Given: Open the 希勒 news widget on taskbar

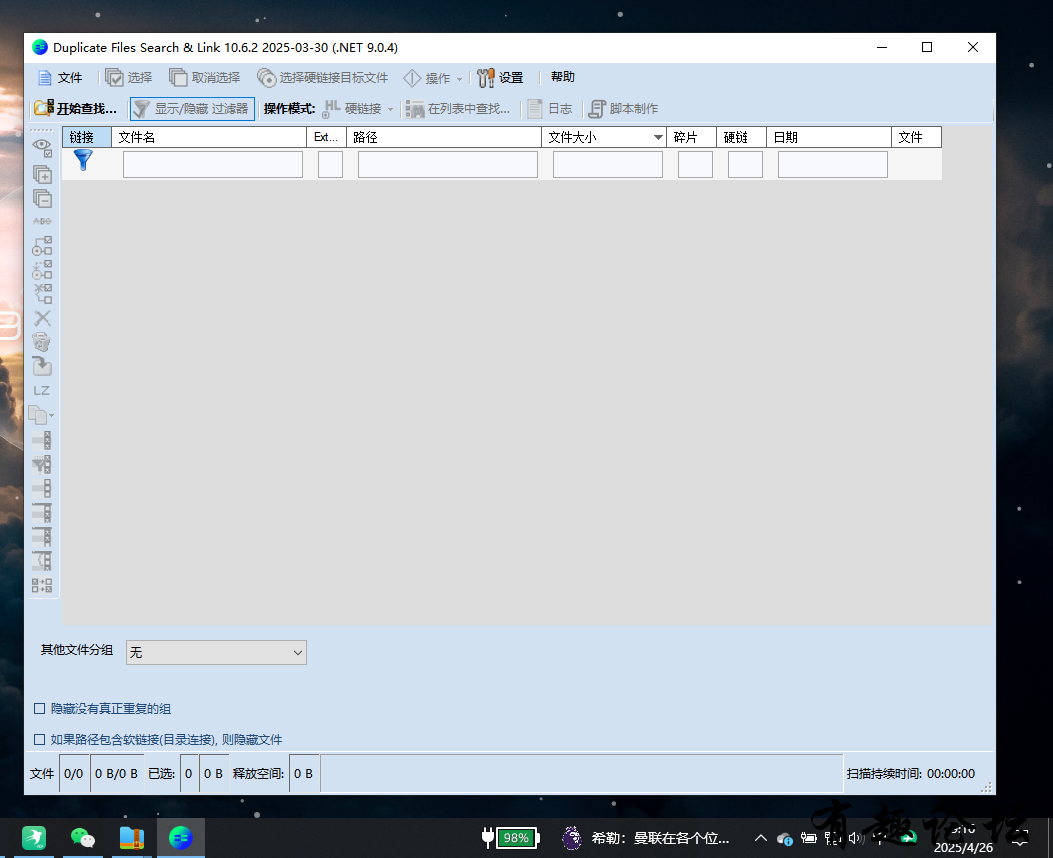Looking at the screenshot, I should click(x=646, y=838).
